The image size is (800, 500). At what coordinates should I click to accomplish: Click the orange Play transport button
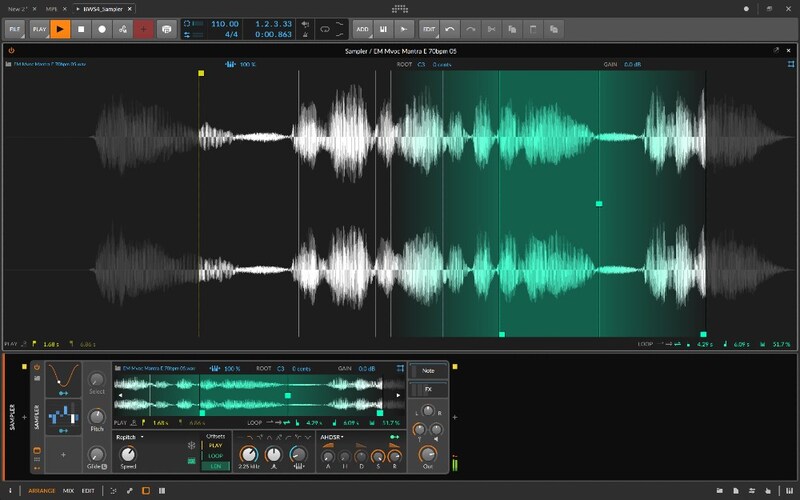pyautogui.click(x=61, y=29)
